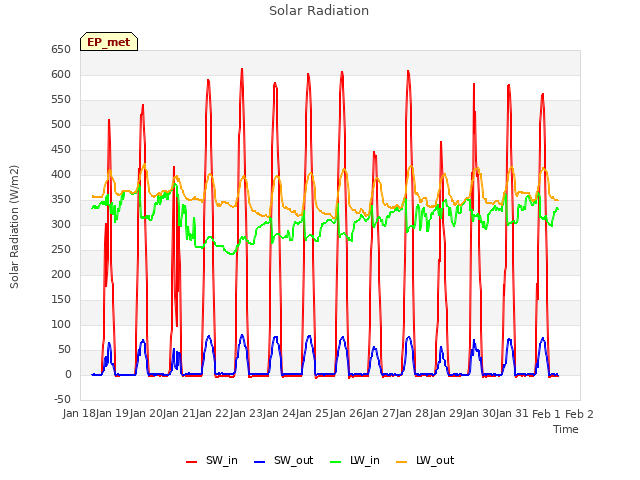The image size is (640, 480).
Task: Click the Time x-axis title
Action: pos(566,429)
